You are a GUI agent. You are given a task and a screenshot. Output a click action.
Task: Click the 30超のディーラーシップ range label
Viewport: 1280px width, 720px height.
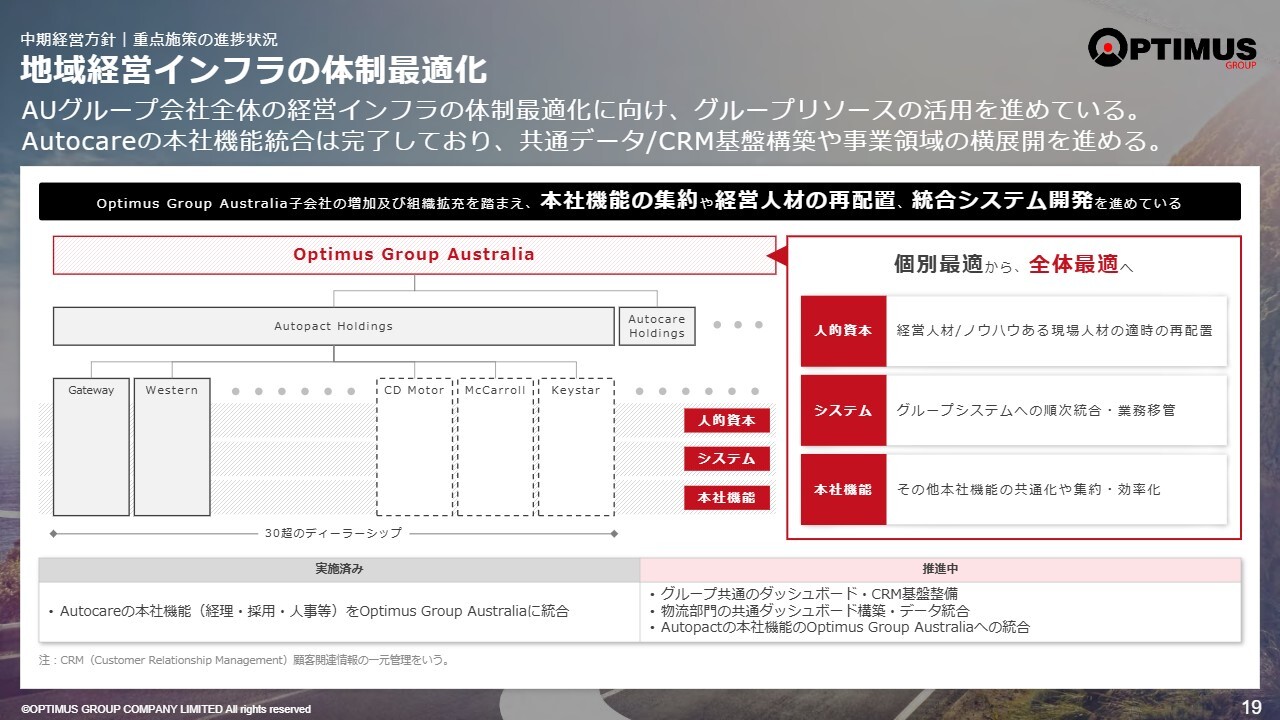(x=333, y=533)
